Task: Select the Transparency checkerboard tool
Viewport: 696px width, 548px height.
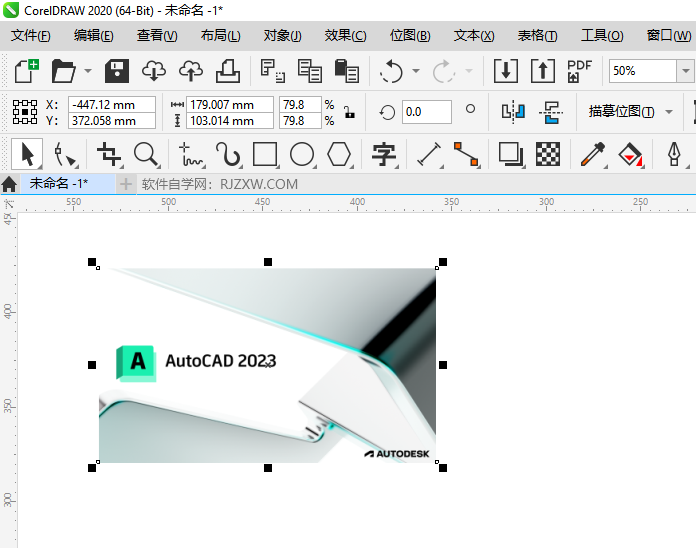Action: pyautogui.click(x=548, y=154)
